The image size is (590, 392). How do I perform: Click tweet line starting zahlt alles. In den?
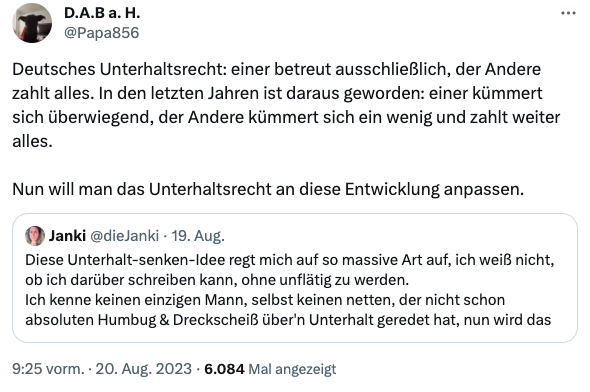277,93
